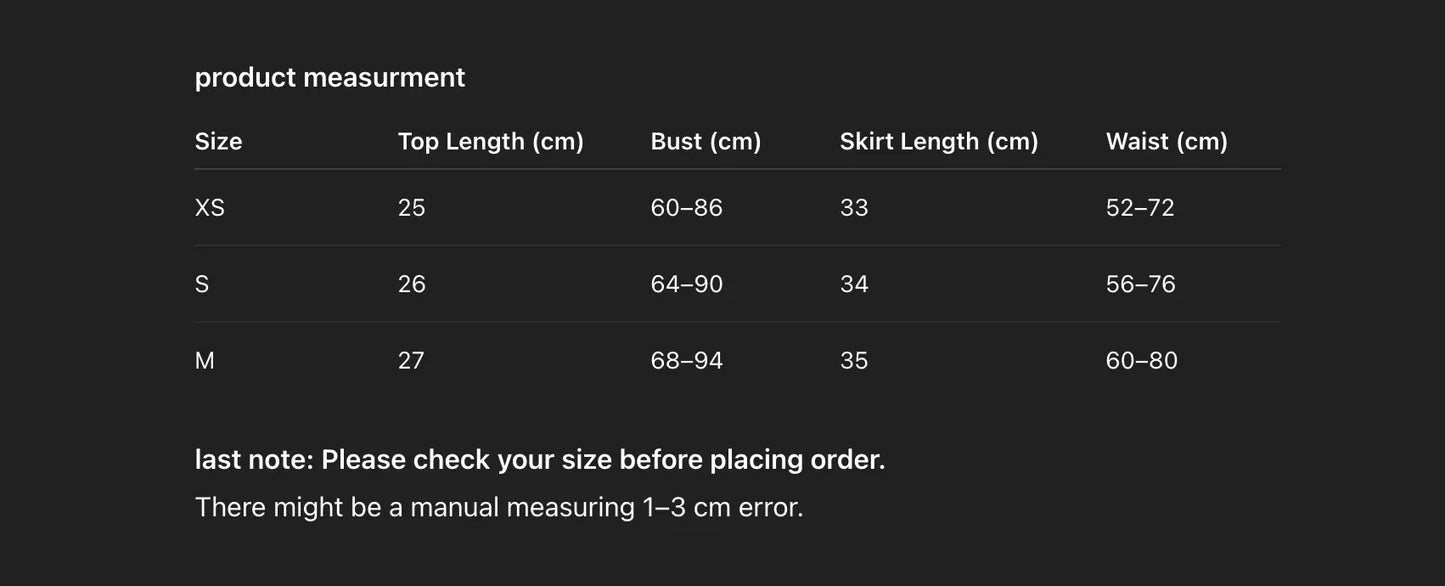This screenshot has width=1445, height=586.
Task: Click the "Please check your size" note
Action: pyautogui.click(x=540, y=460)
